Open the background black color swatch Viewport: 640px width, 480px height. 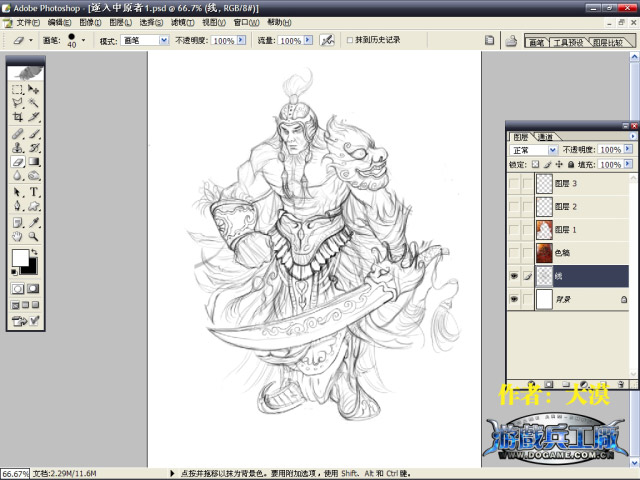pyautogui.click(x=31, y=268)
